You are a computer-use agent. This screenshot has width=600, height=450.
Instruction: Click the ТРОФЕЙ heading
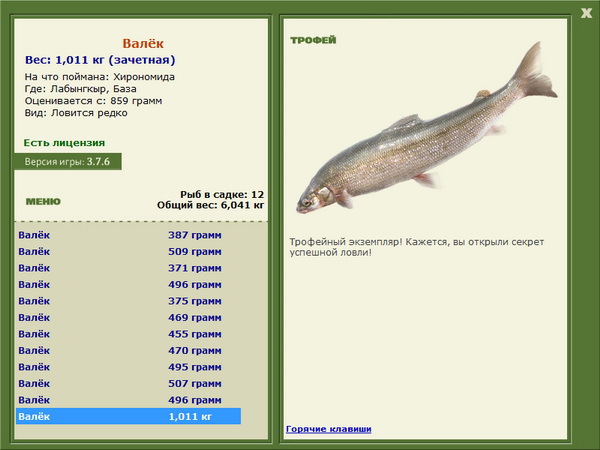(x=313, y=40)
